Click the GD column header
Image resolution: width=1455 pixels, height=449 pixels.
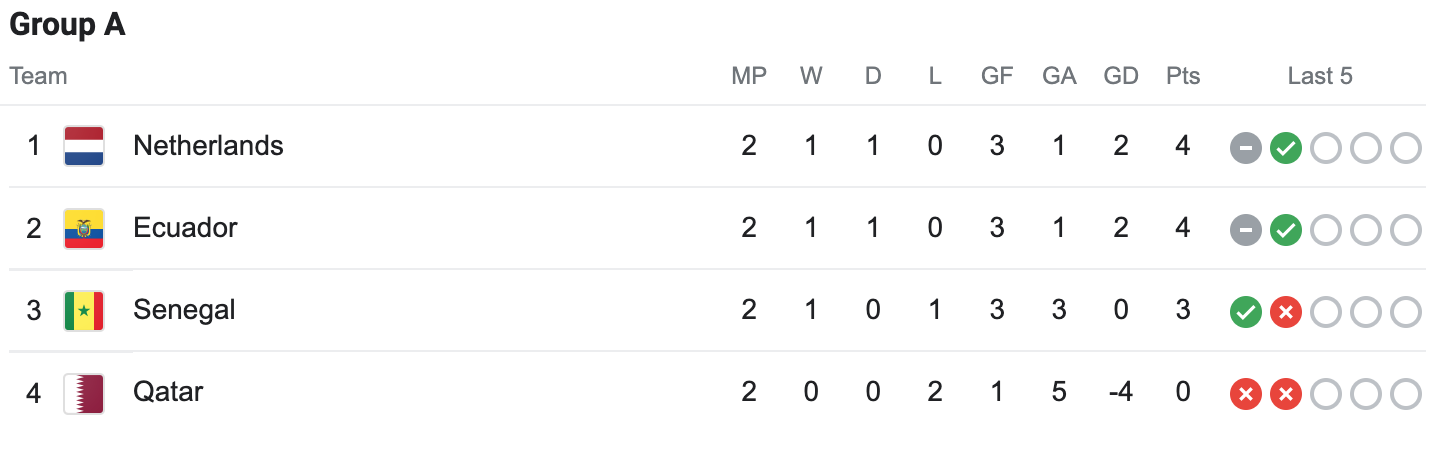coord(1121,76)
